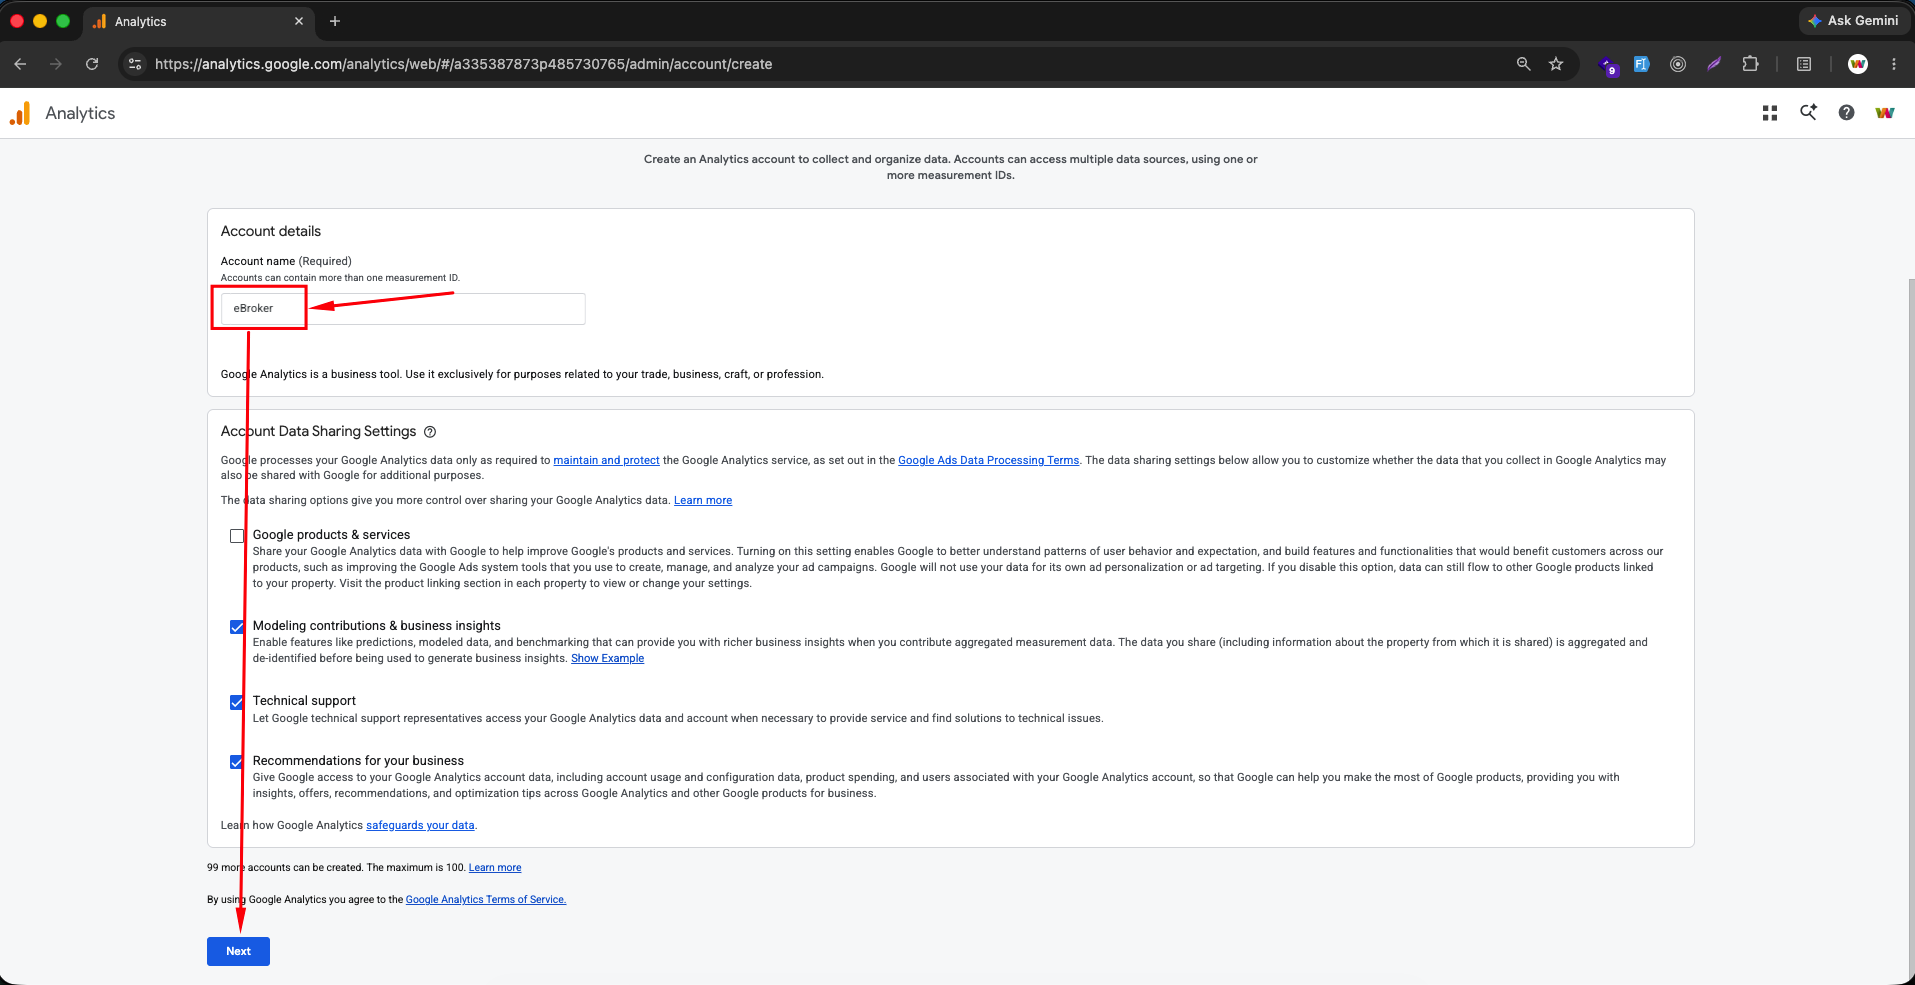This screenshot has width=1915, height=985.
Task: Open Learn more link about maximum accounts
Action: click(x=495, y=868)
